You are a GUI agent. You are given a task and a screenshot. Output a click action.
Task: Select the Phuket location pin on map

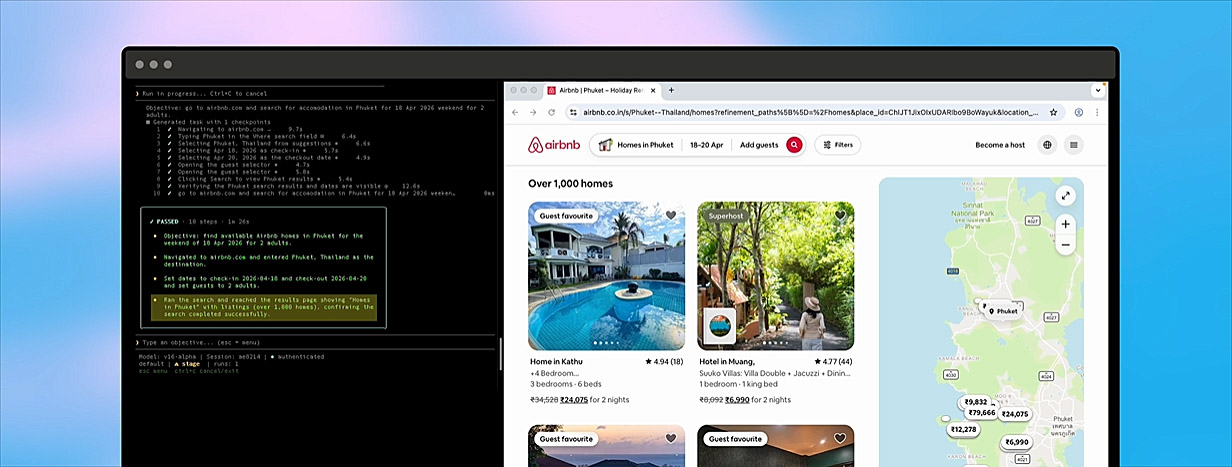(1003, 311)
